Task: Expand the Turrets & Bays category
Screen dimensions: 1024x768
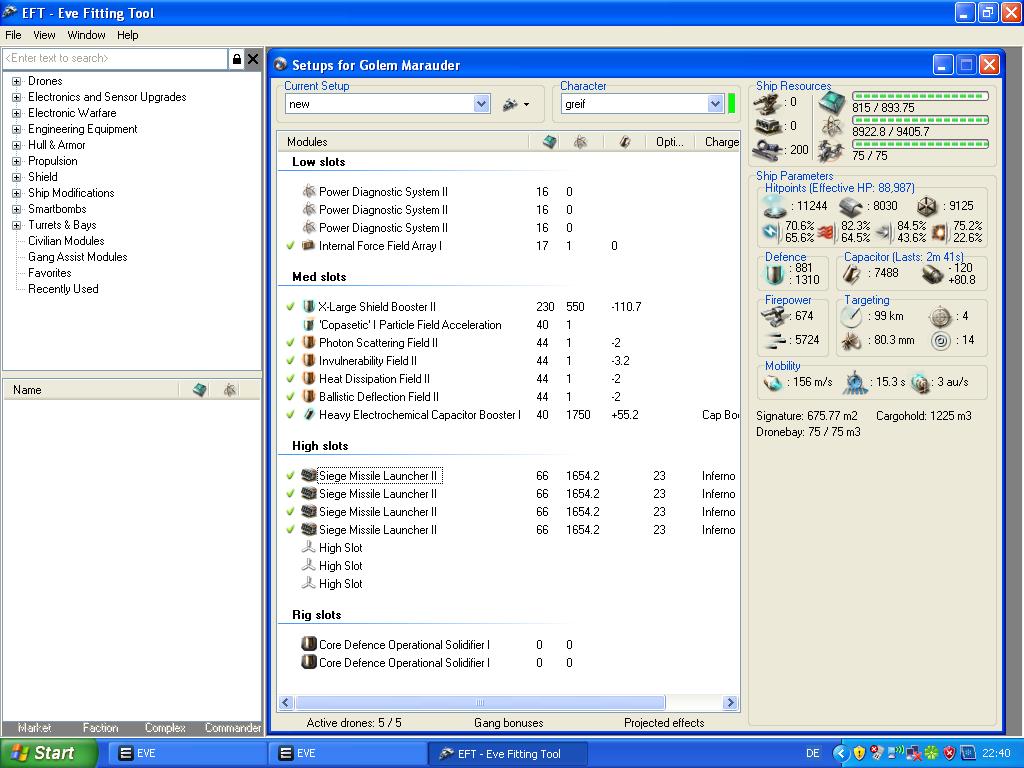Action: pyautogui.click(x=16, y=225)
